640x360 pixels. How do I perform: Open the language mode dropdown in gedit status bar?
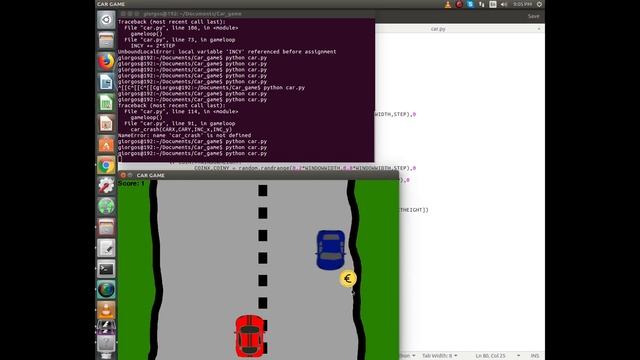[408, 356]
